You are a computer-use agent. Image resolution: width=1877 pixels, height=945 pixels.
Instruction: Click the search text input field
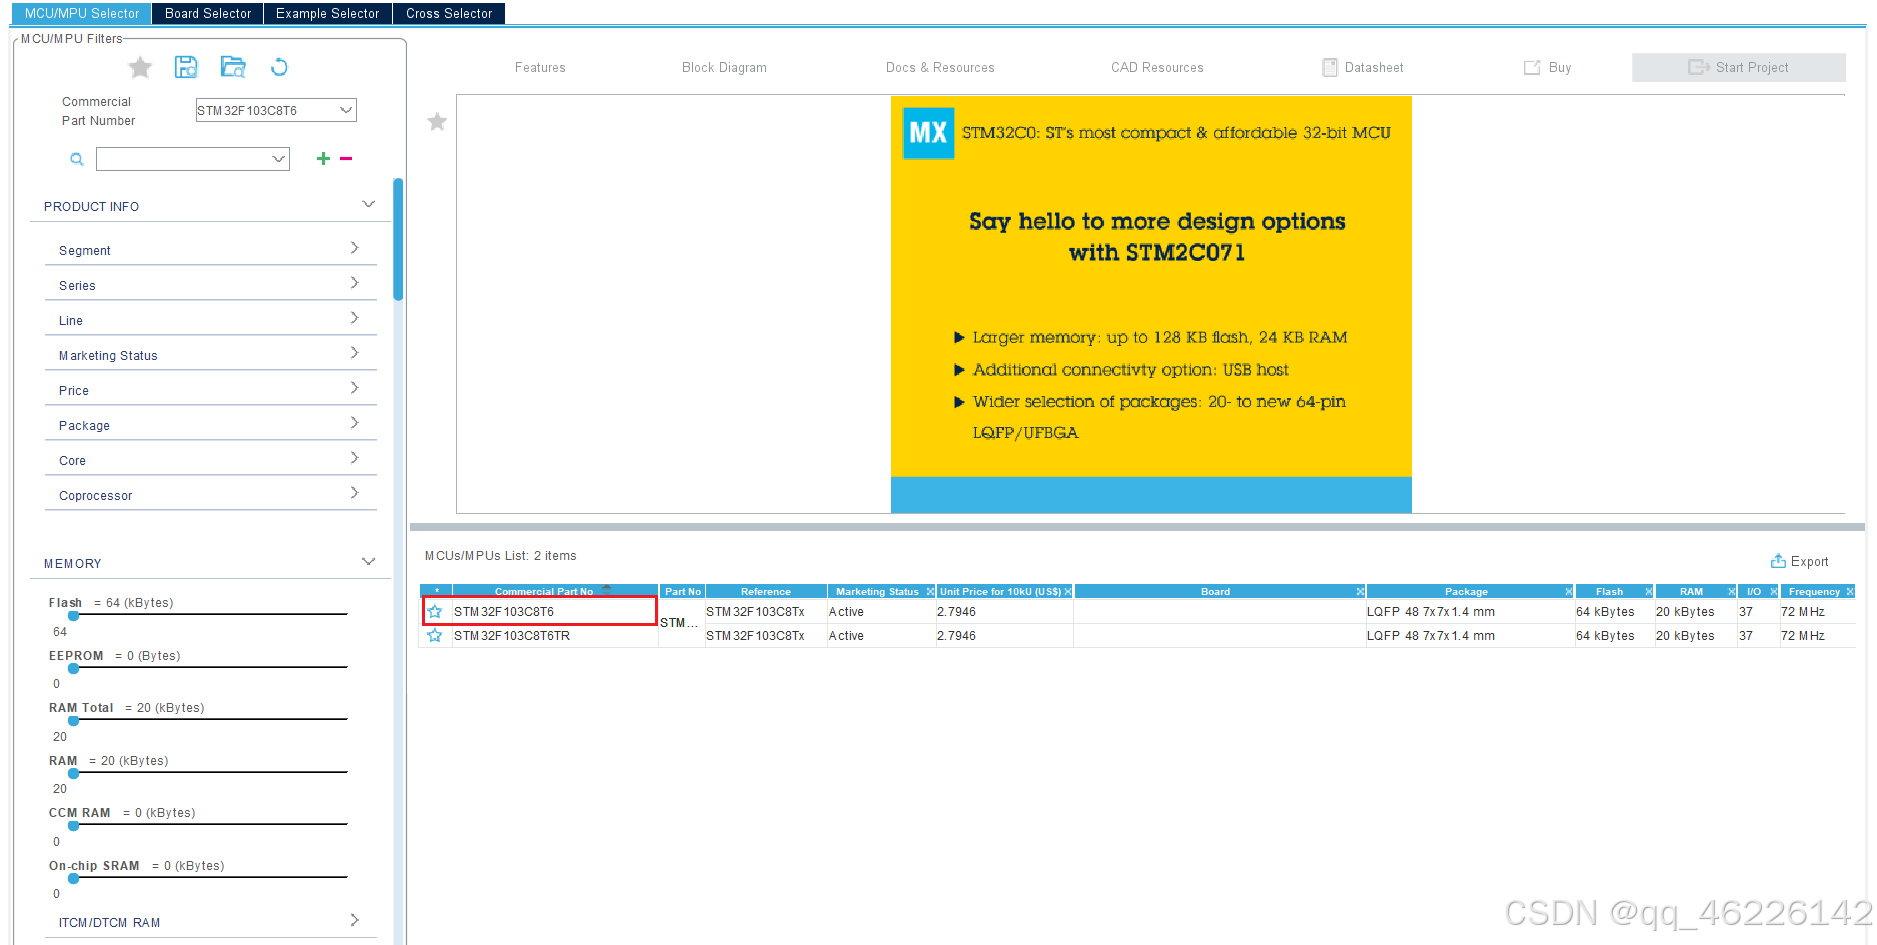pos(183,159)
